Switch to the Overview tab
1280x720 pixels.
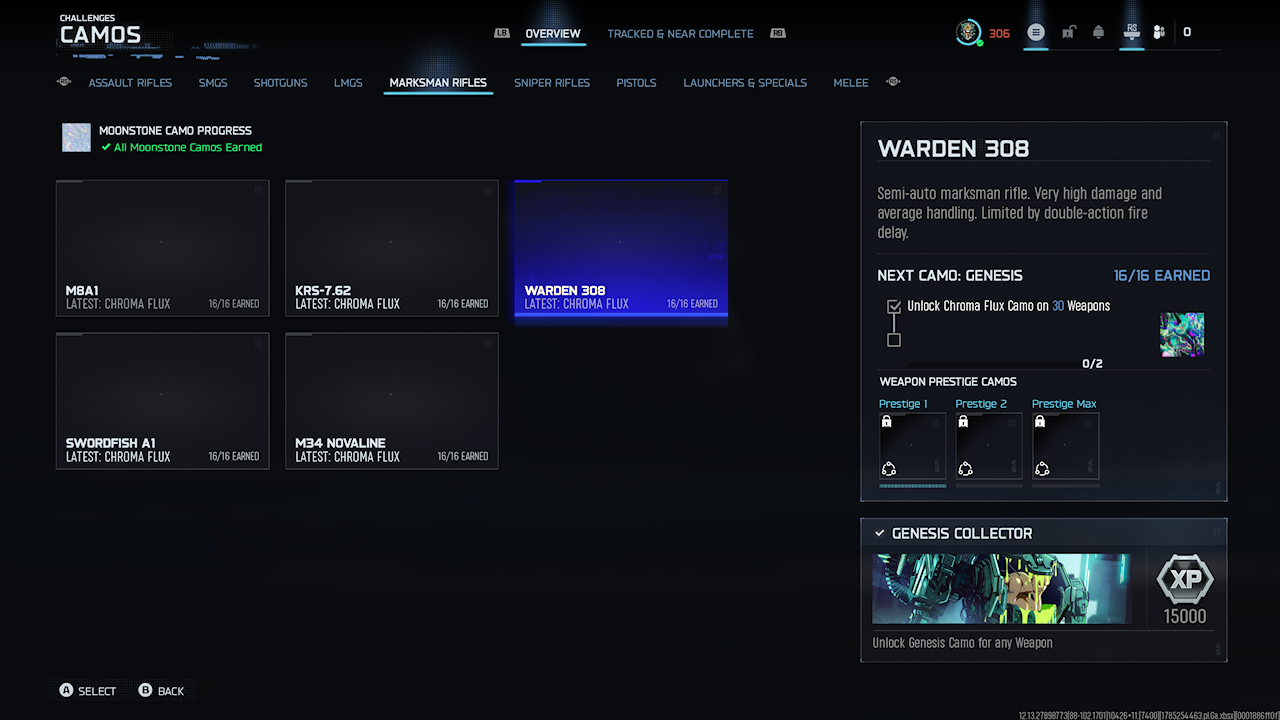[x=553, y=34]
